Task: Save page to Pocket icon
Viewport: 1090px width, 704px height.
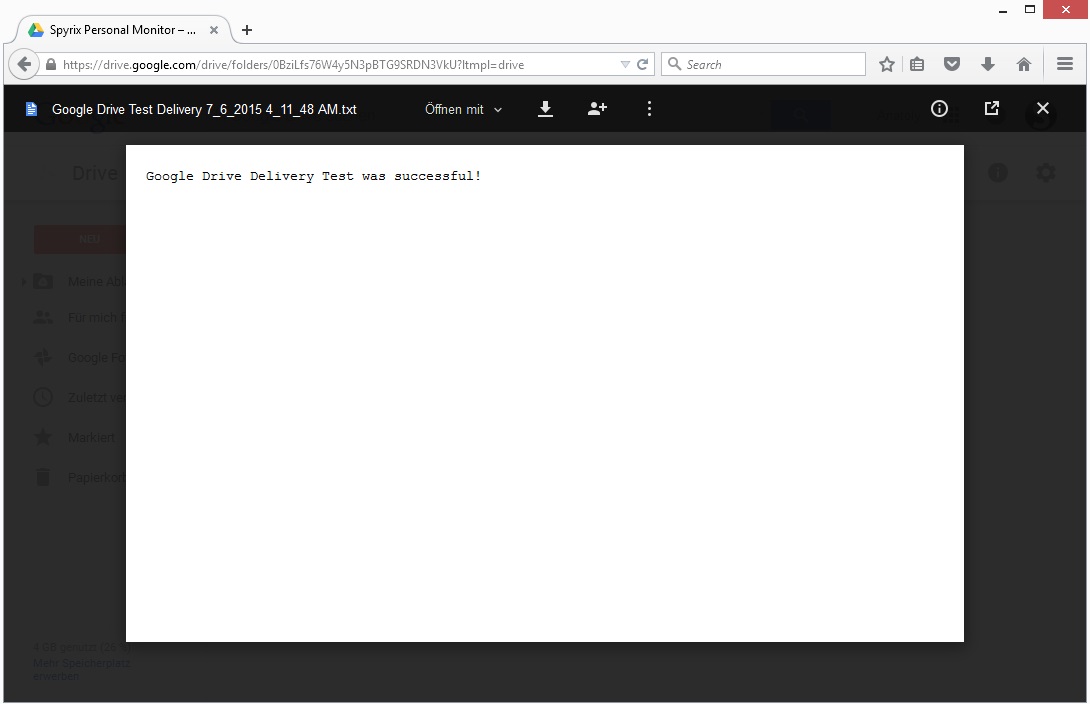Action: pos(952,65)
